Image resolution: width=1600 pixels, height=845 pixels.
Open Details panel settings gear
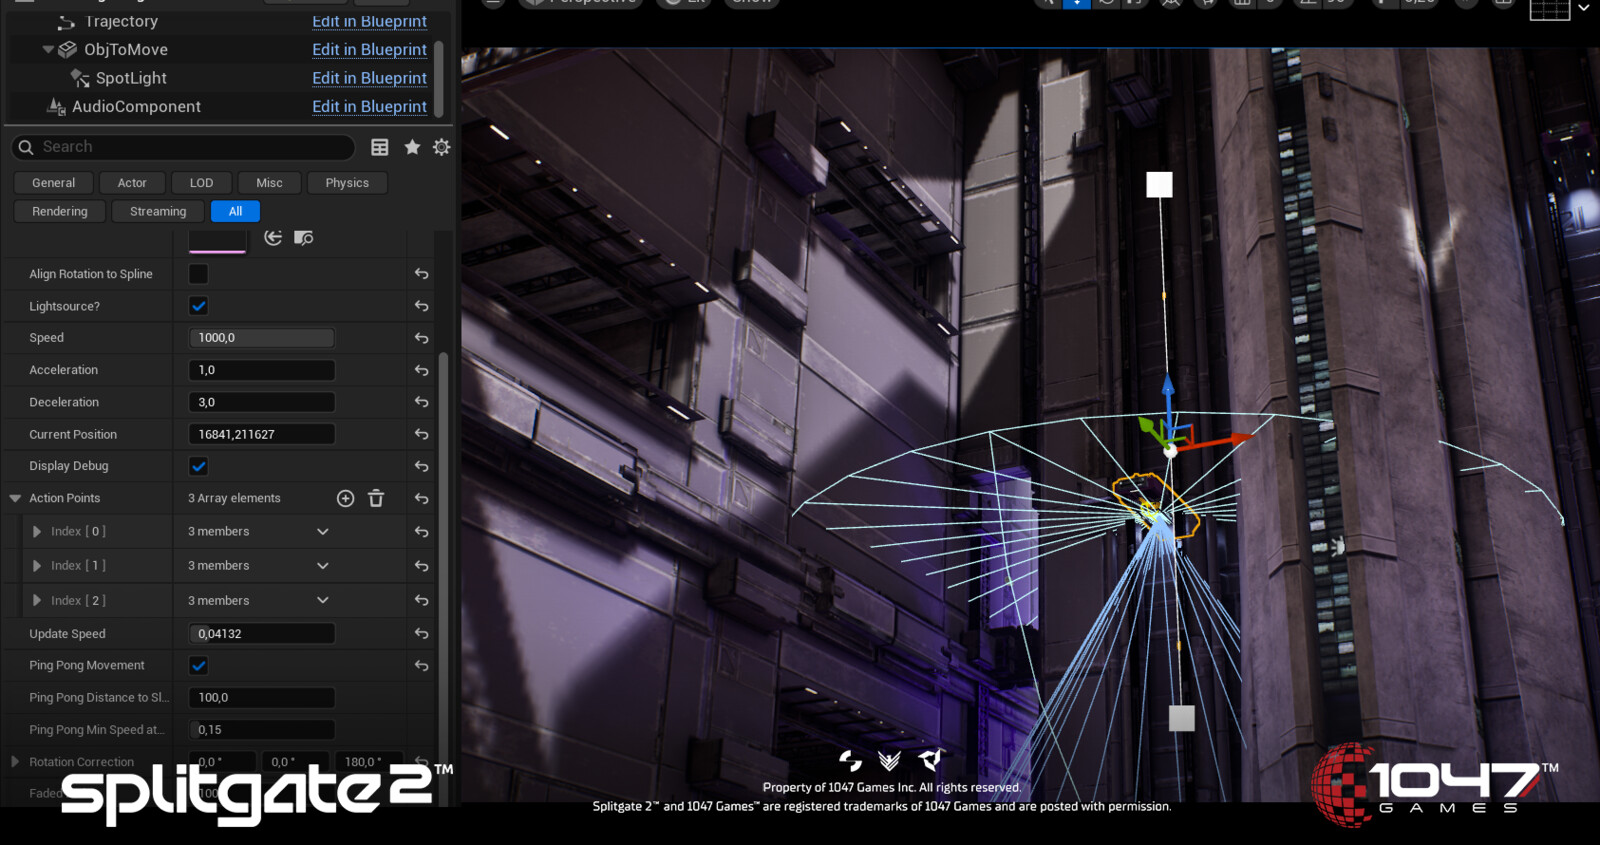(441, 147)
